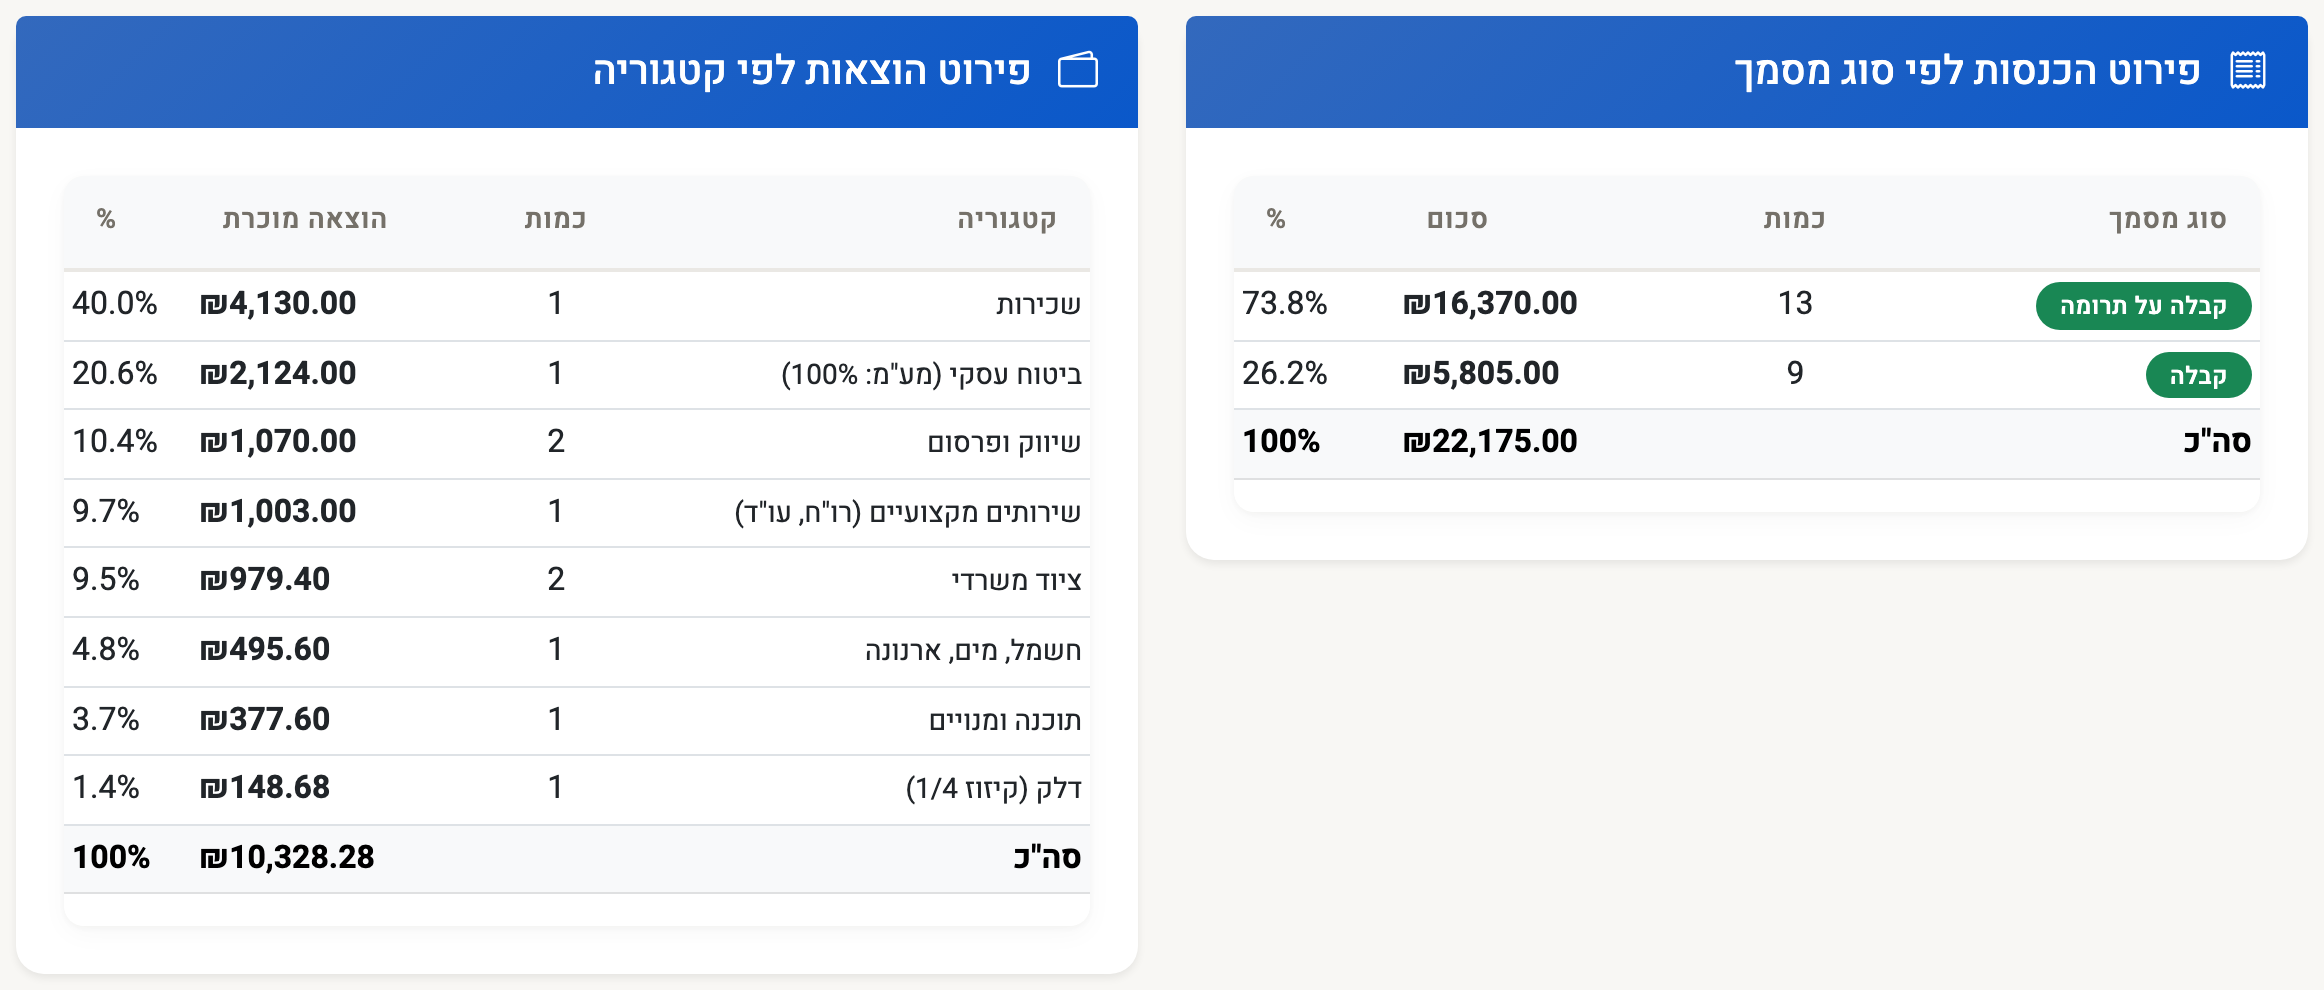Select the 'חשמל, מים, ארנונה' row
Screen dimensions: 2324x990
pyautogui.click(x=577, y=650)
